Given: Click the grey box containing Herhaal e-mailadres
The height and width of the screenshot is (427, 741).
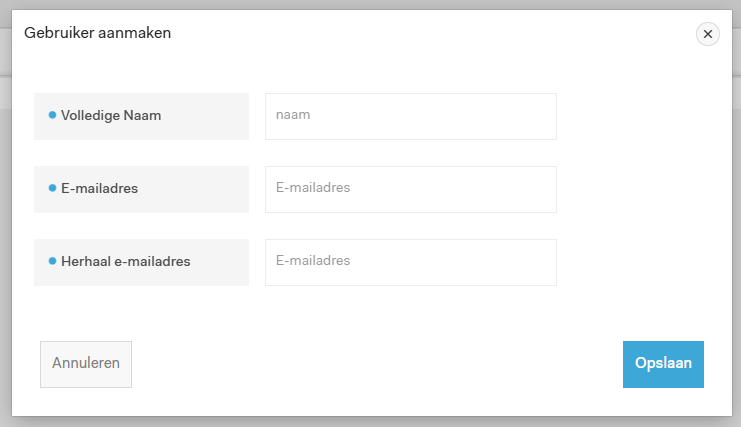Looking at the screenshot, I should point(141,262).
